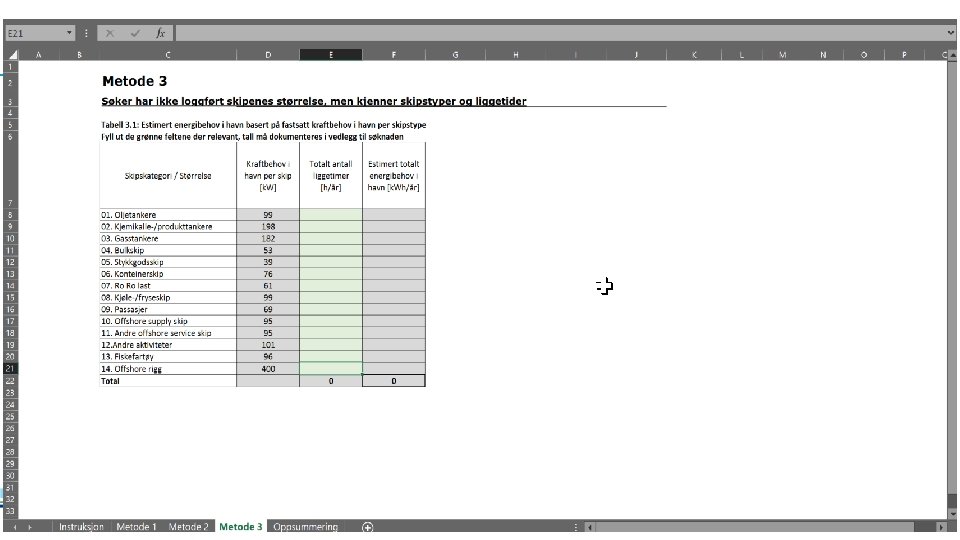Click the Select All corner triangle

tap(12, 54)
